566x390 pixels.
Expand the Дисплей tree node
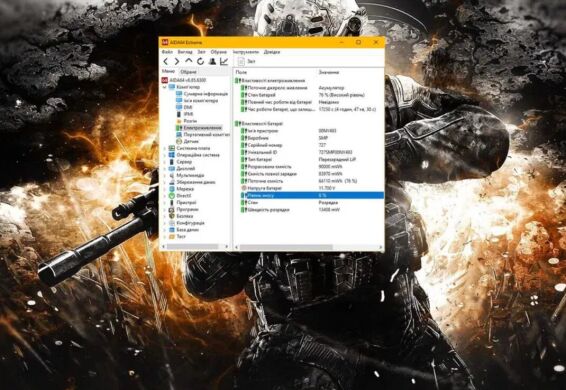pos(165,169)
